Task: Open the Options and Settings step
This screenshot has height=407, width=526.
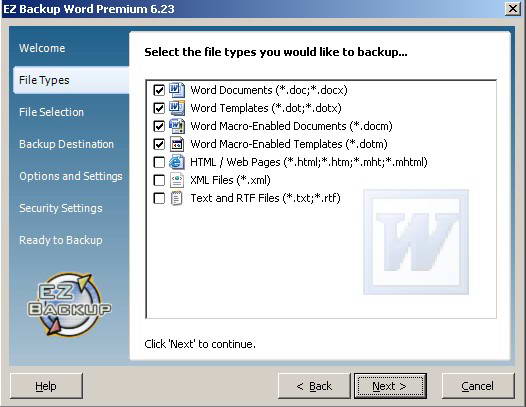Action: [x=71, y=176]
